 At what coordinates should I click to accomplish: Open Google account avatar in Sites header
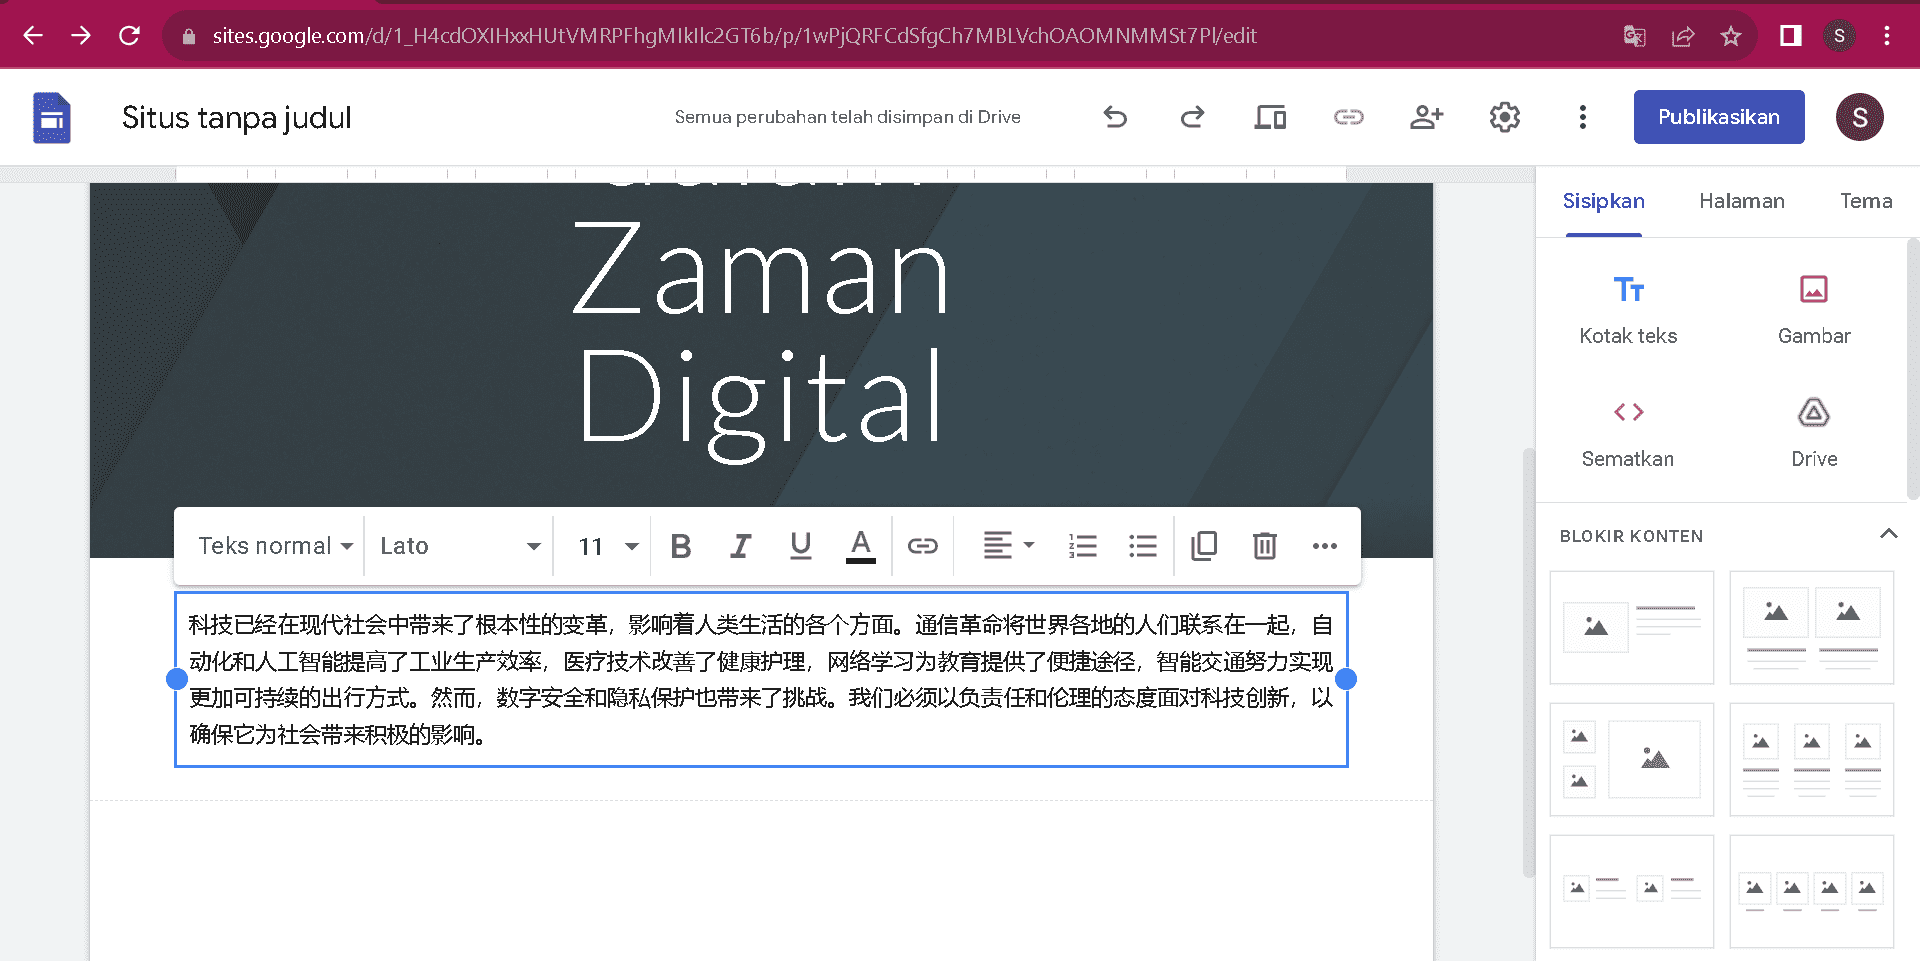[x=1860, y=117]
